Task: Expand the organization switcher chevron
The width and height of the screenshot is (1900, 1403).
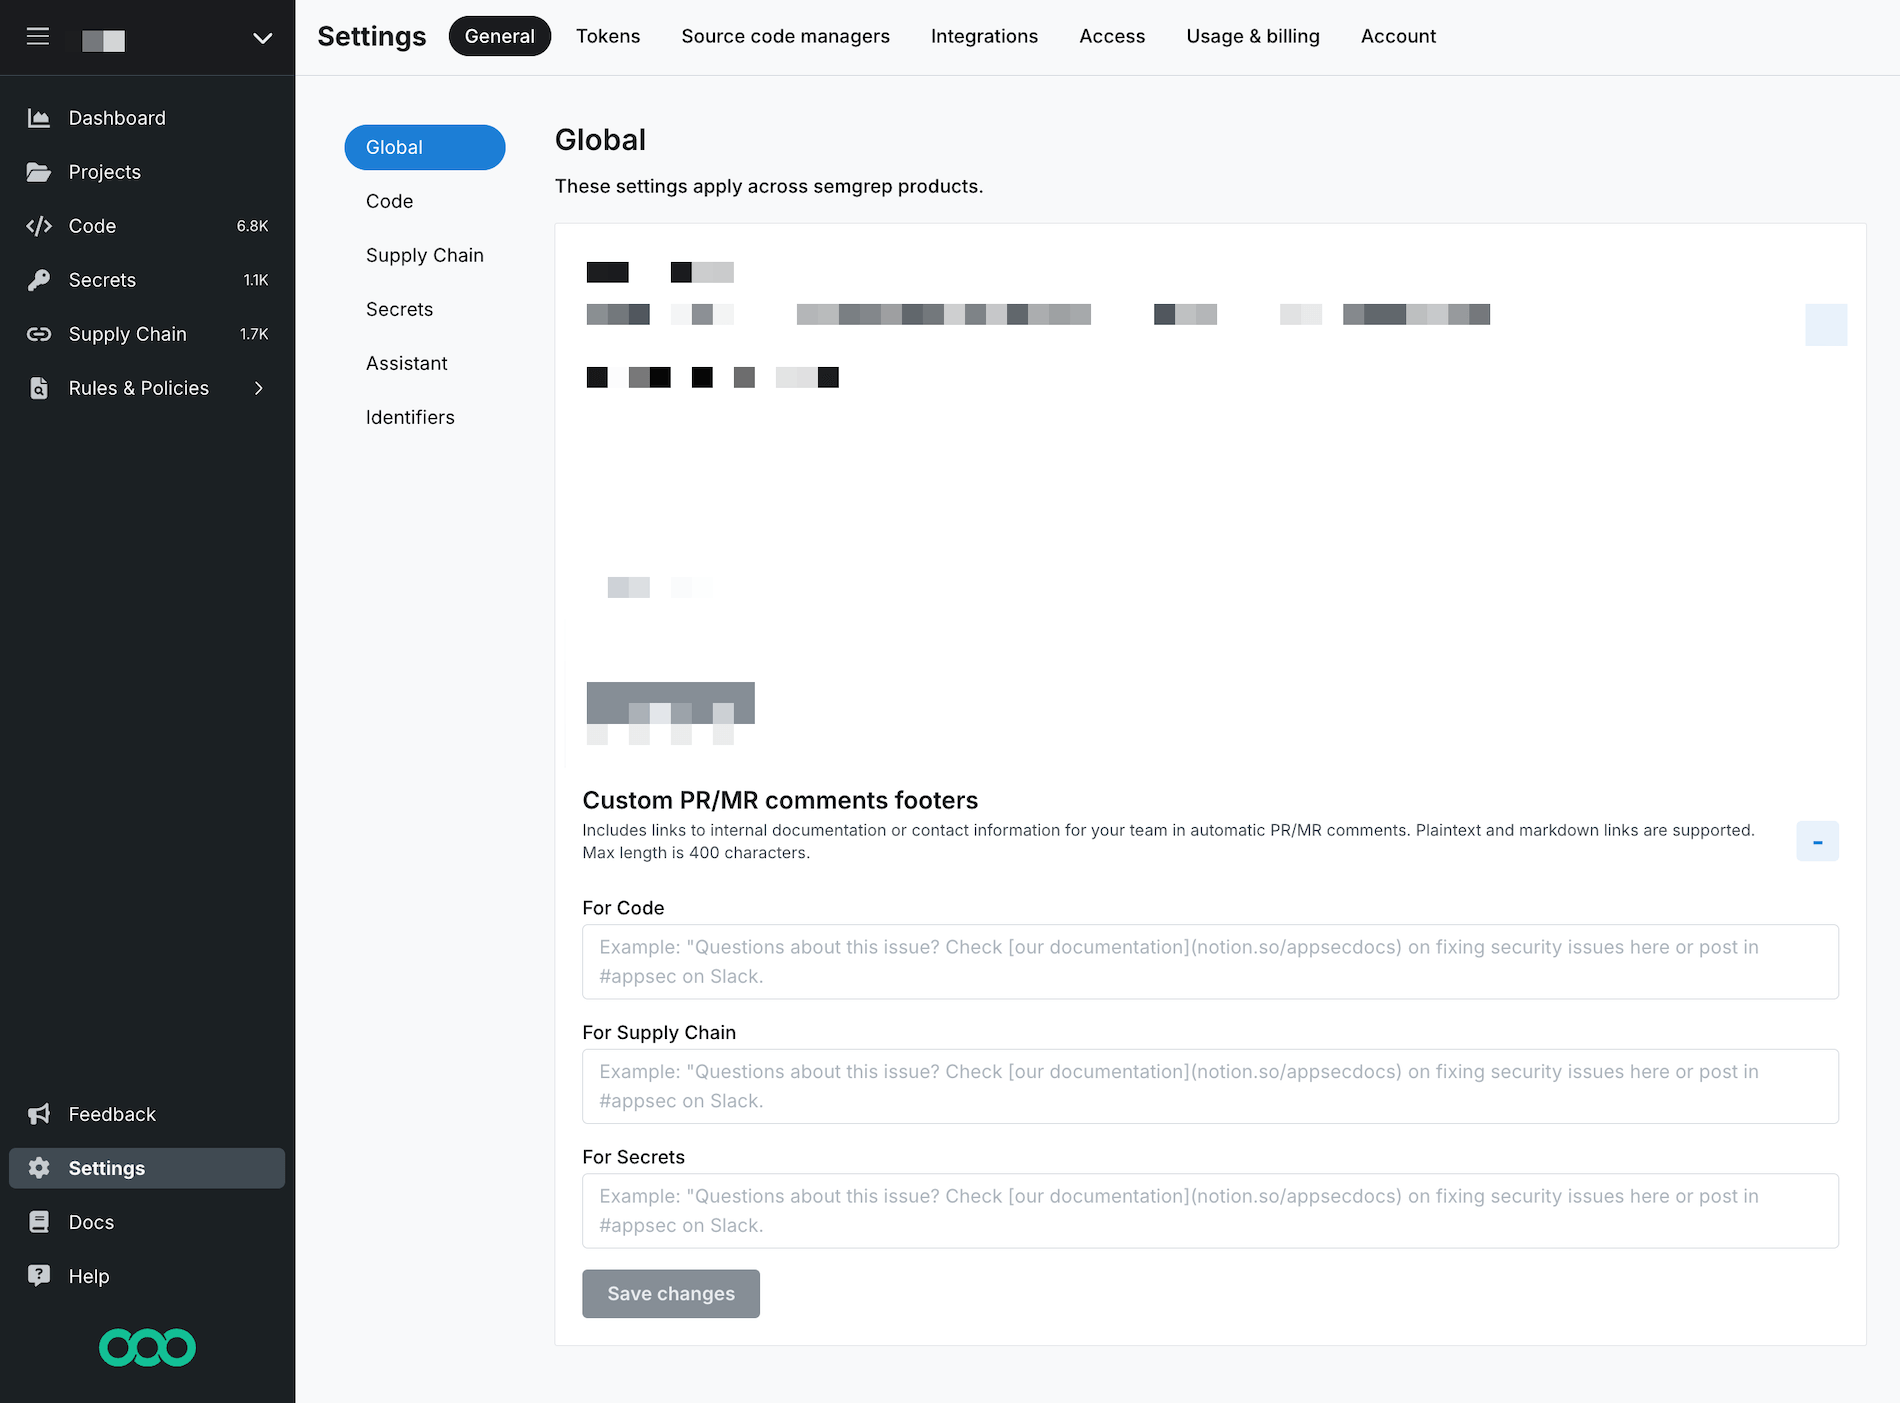Action: point(261,38)
